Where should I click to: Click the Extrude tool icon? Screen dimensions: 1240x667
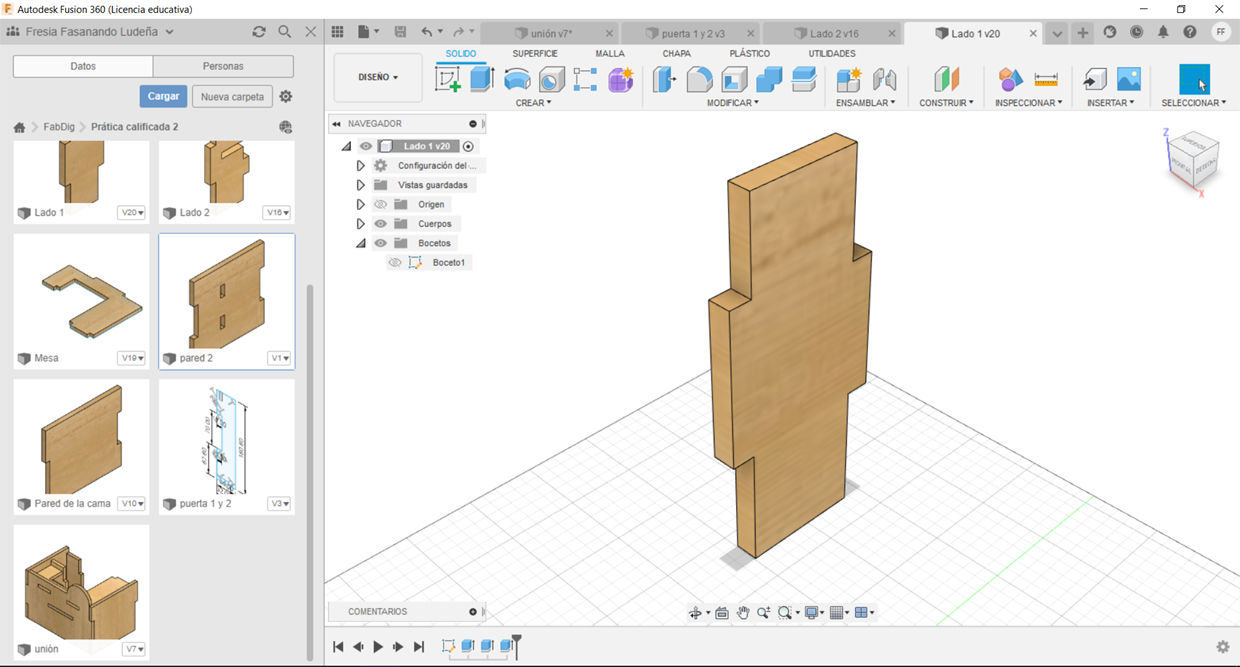point(482,80)
